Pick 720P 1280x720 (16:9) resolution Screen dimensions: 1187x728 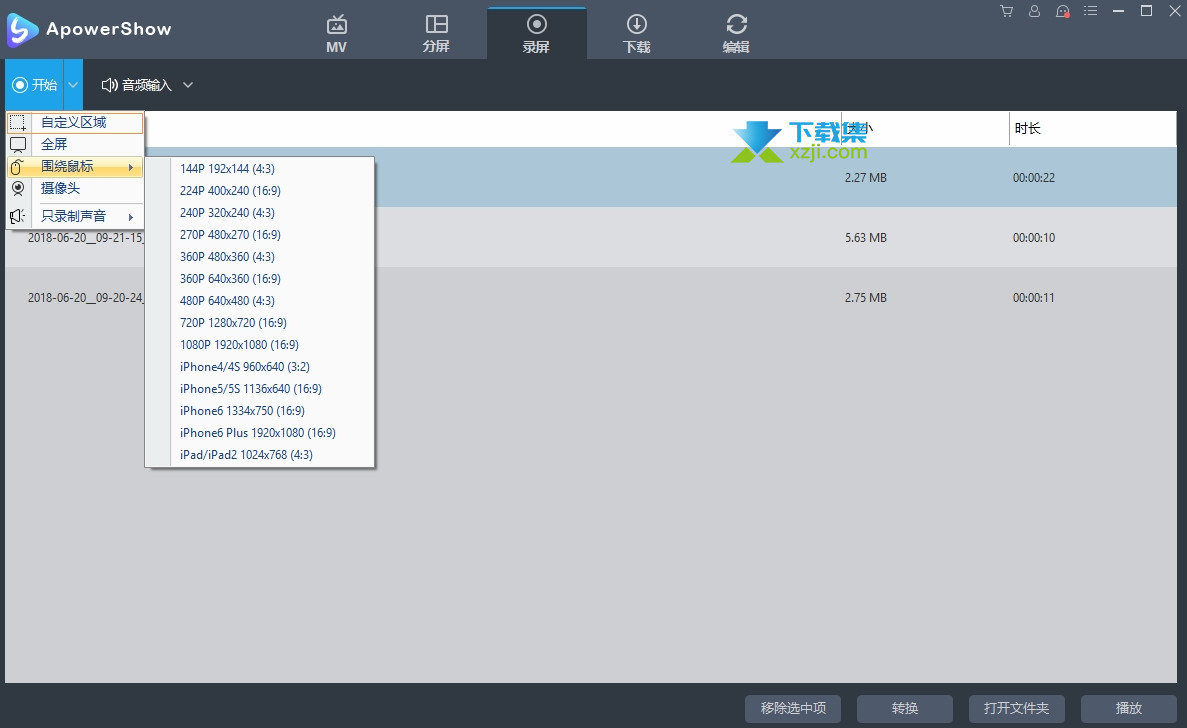[x=233, y=323]
